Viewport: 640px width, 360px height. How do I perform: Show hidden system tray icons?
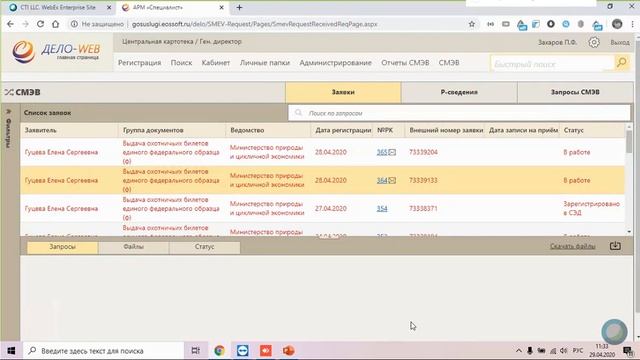(x=518, y=351)
